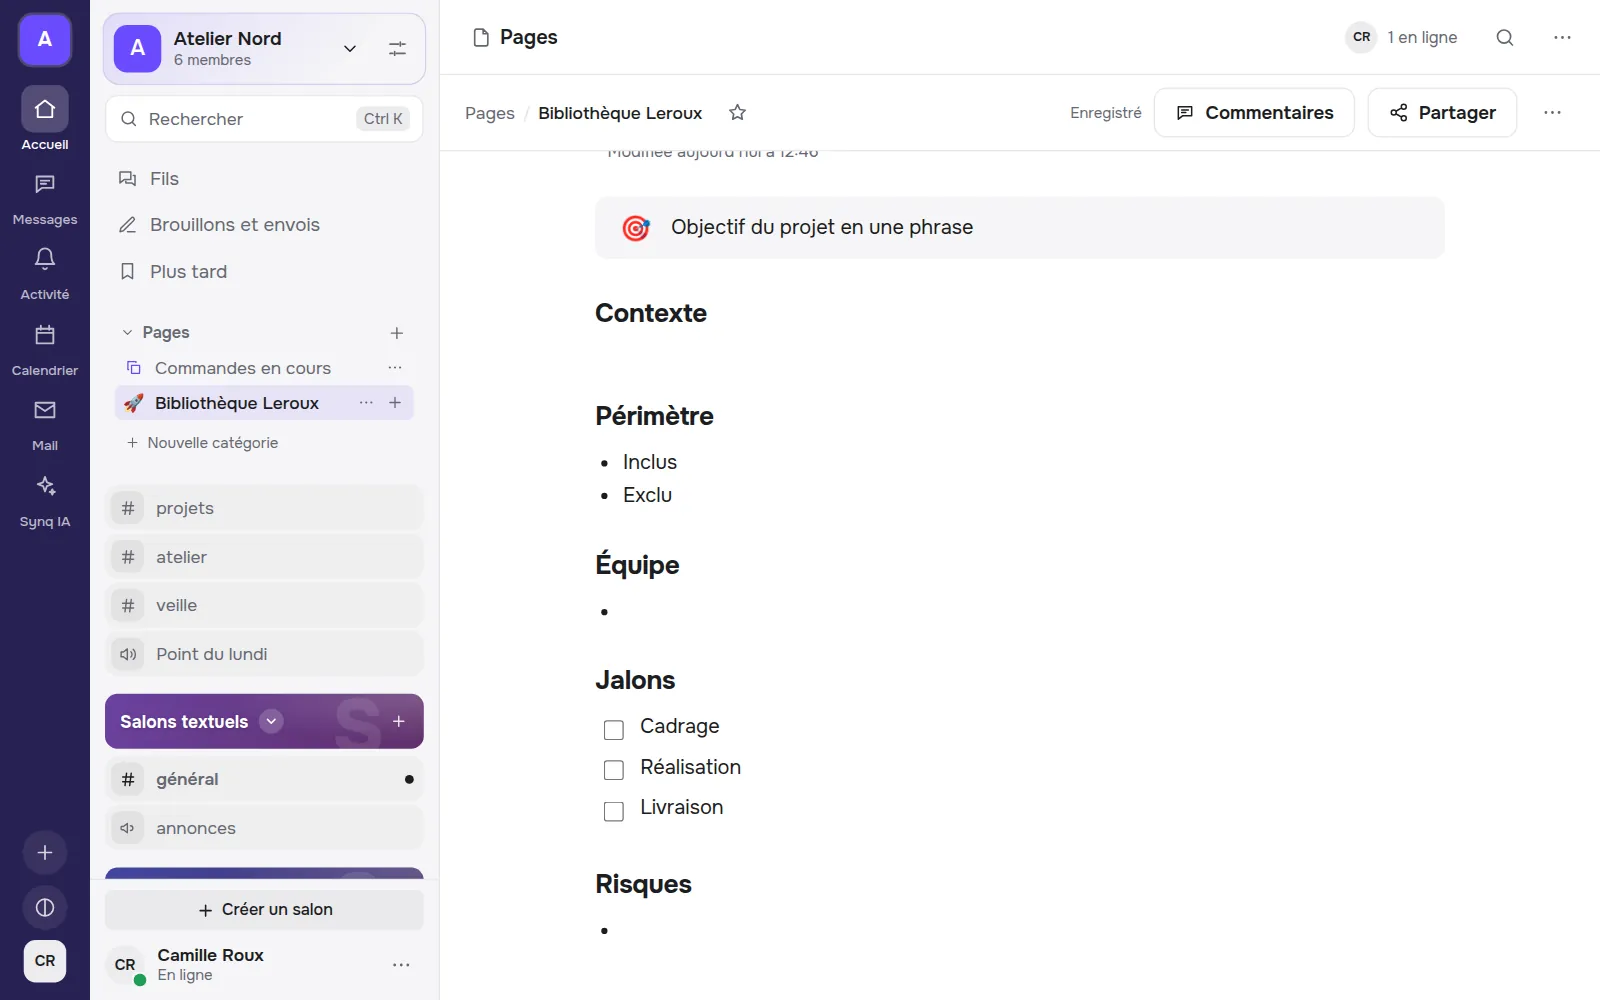Collapse the Pages section chevron
Image resolution: width=1600 pixels, height=1000 pixels.
(x=127, y=333)
